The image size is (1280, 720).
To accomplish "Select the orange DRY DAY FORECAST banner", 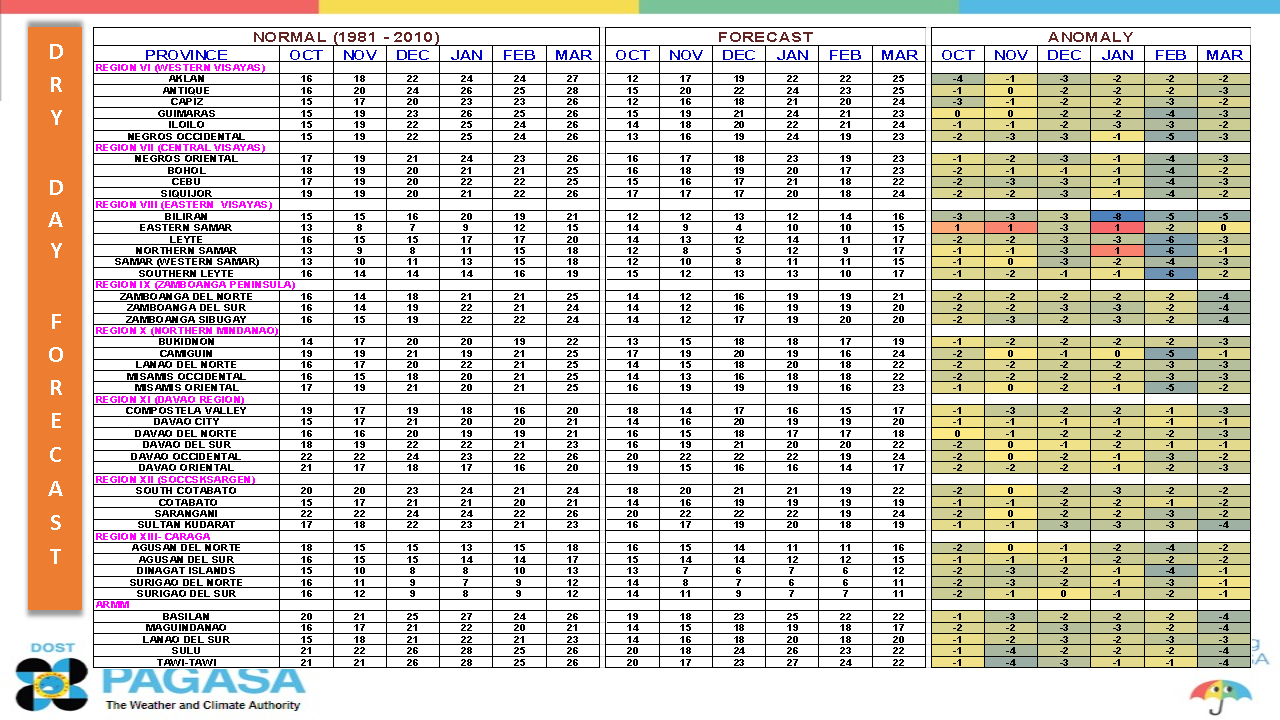I will pyautogui.click(x=55, y=319).
